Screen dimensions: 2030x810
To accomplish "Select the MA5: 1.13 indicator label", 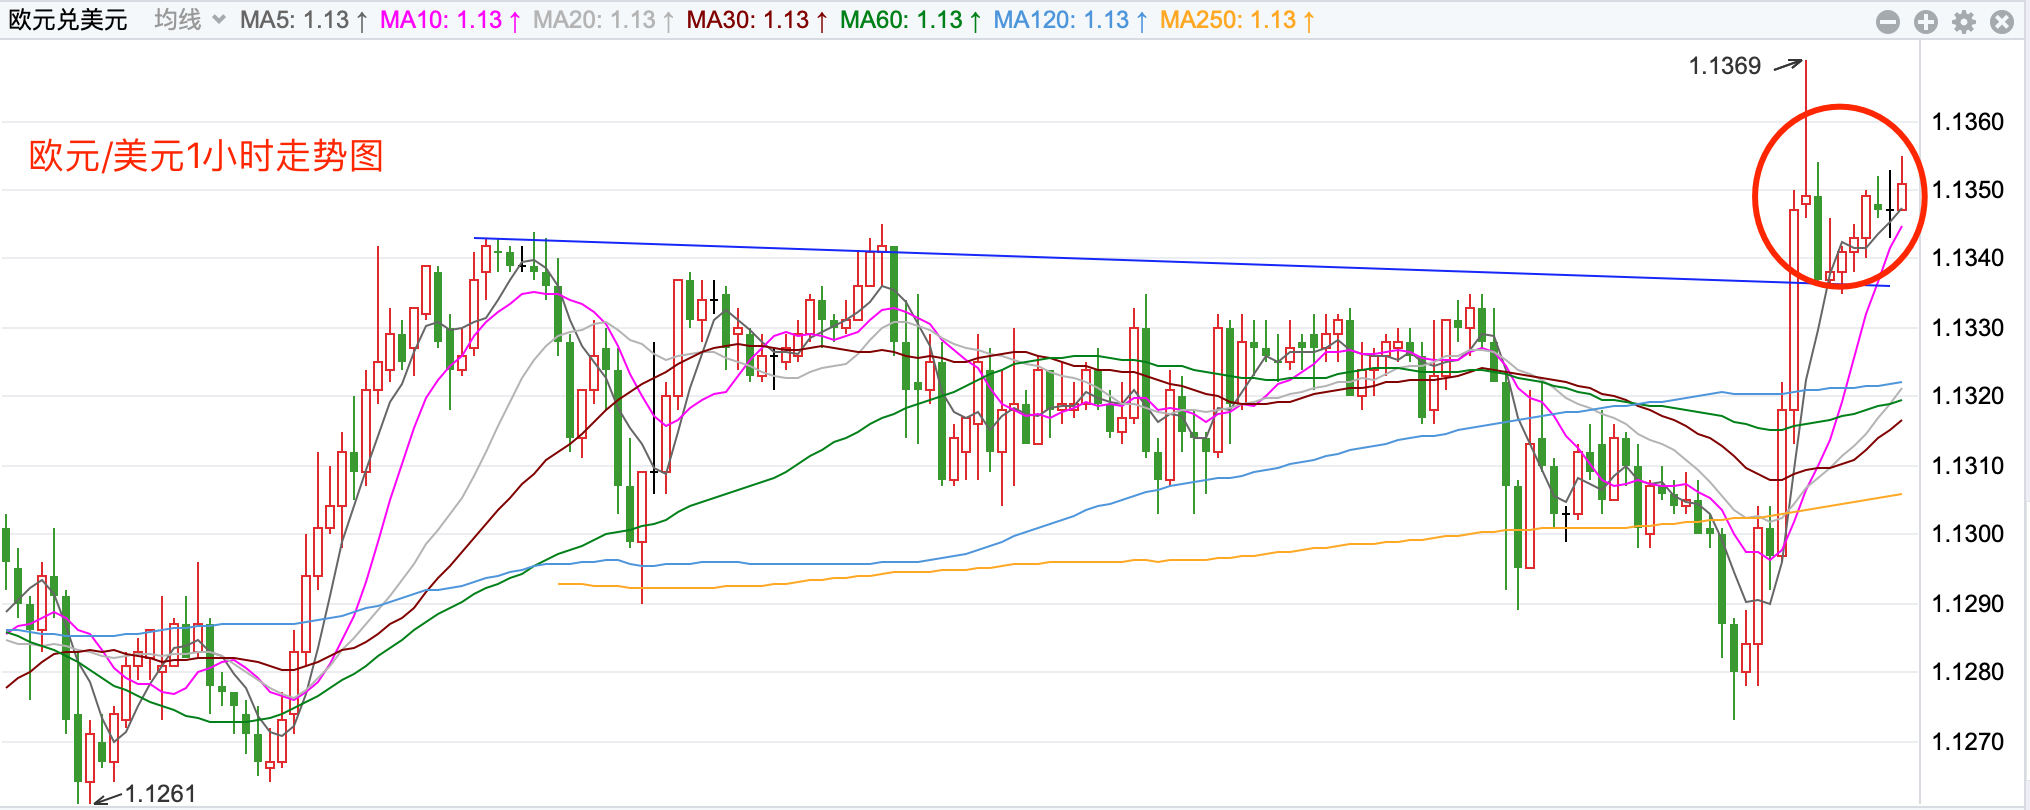I will 304,20.
